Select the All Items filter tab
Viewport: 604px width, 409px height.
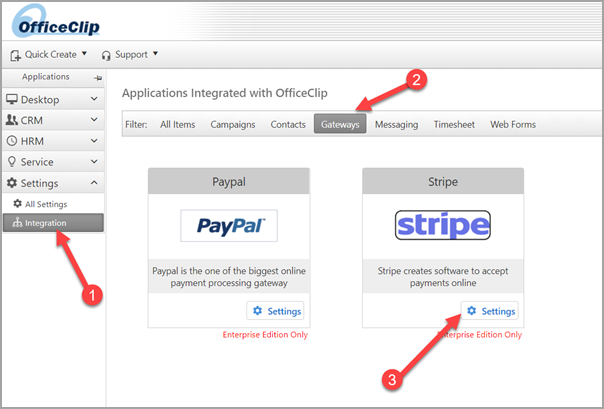178,124
